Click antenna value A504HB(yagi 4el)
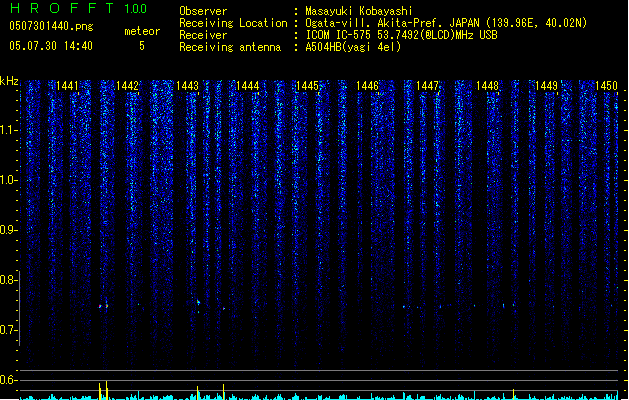 pyautogui.click(x=353, y=47)
